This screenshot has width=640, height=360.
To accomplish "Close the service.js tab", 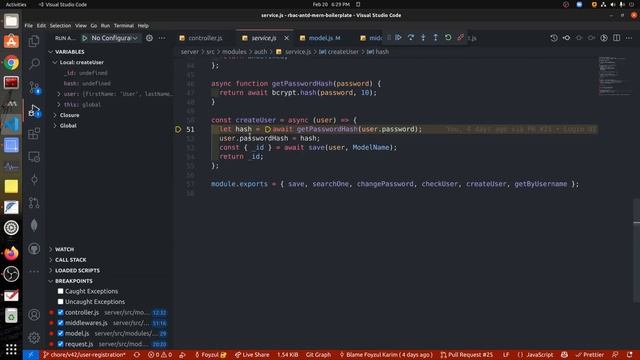I will (287, 38).
